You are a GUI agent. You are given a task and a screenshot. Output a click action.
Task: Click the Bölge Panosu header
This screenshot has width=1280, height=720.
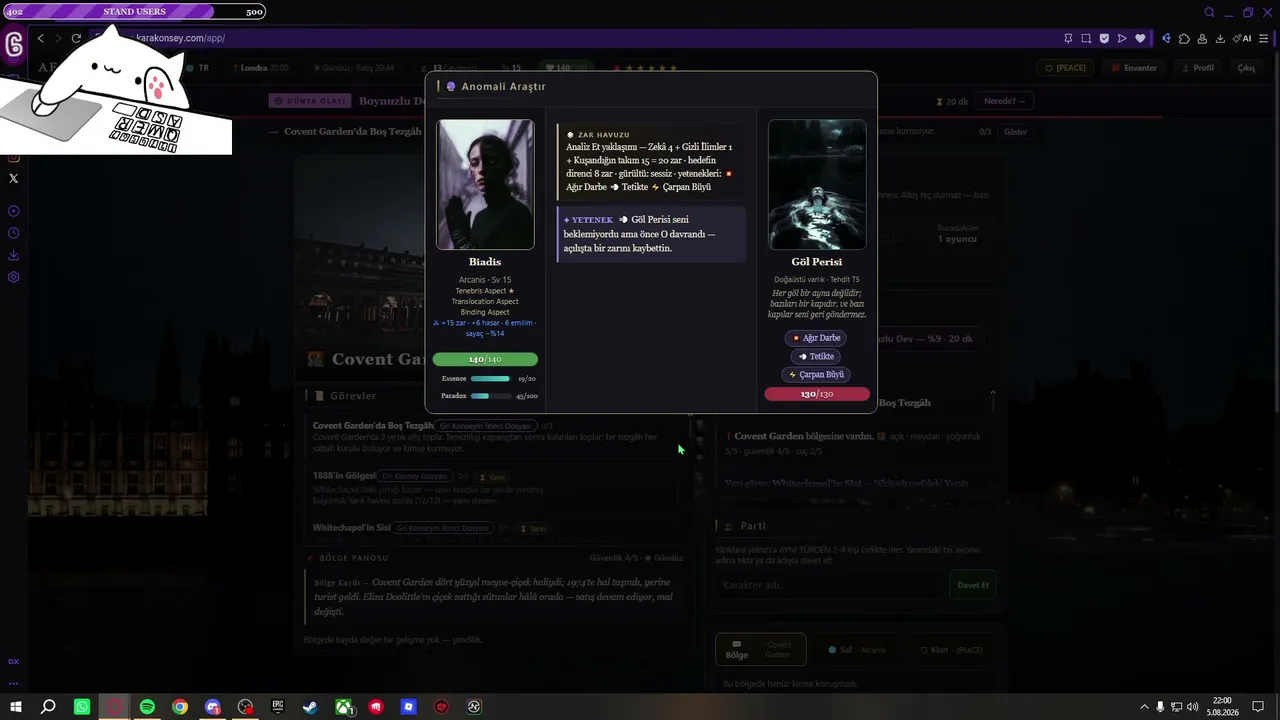(354, 558)
